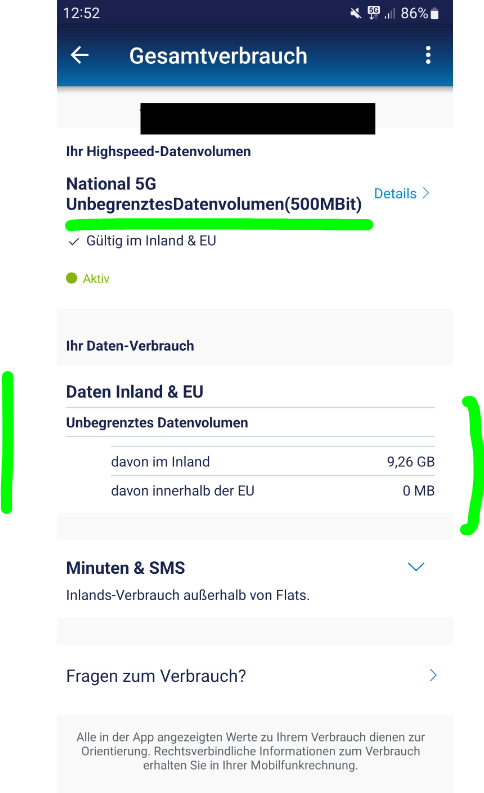Expand the Minuten & SMS section
The image size is (484, 793).
(x=416, y=567)
